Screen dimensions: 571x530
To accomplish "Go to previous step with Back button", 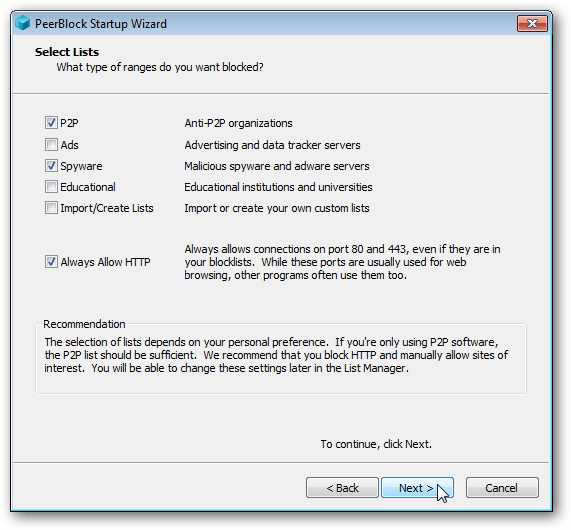I will (342, 487).
